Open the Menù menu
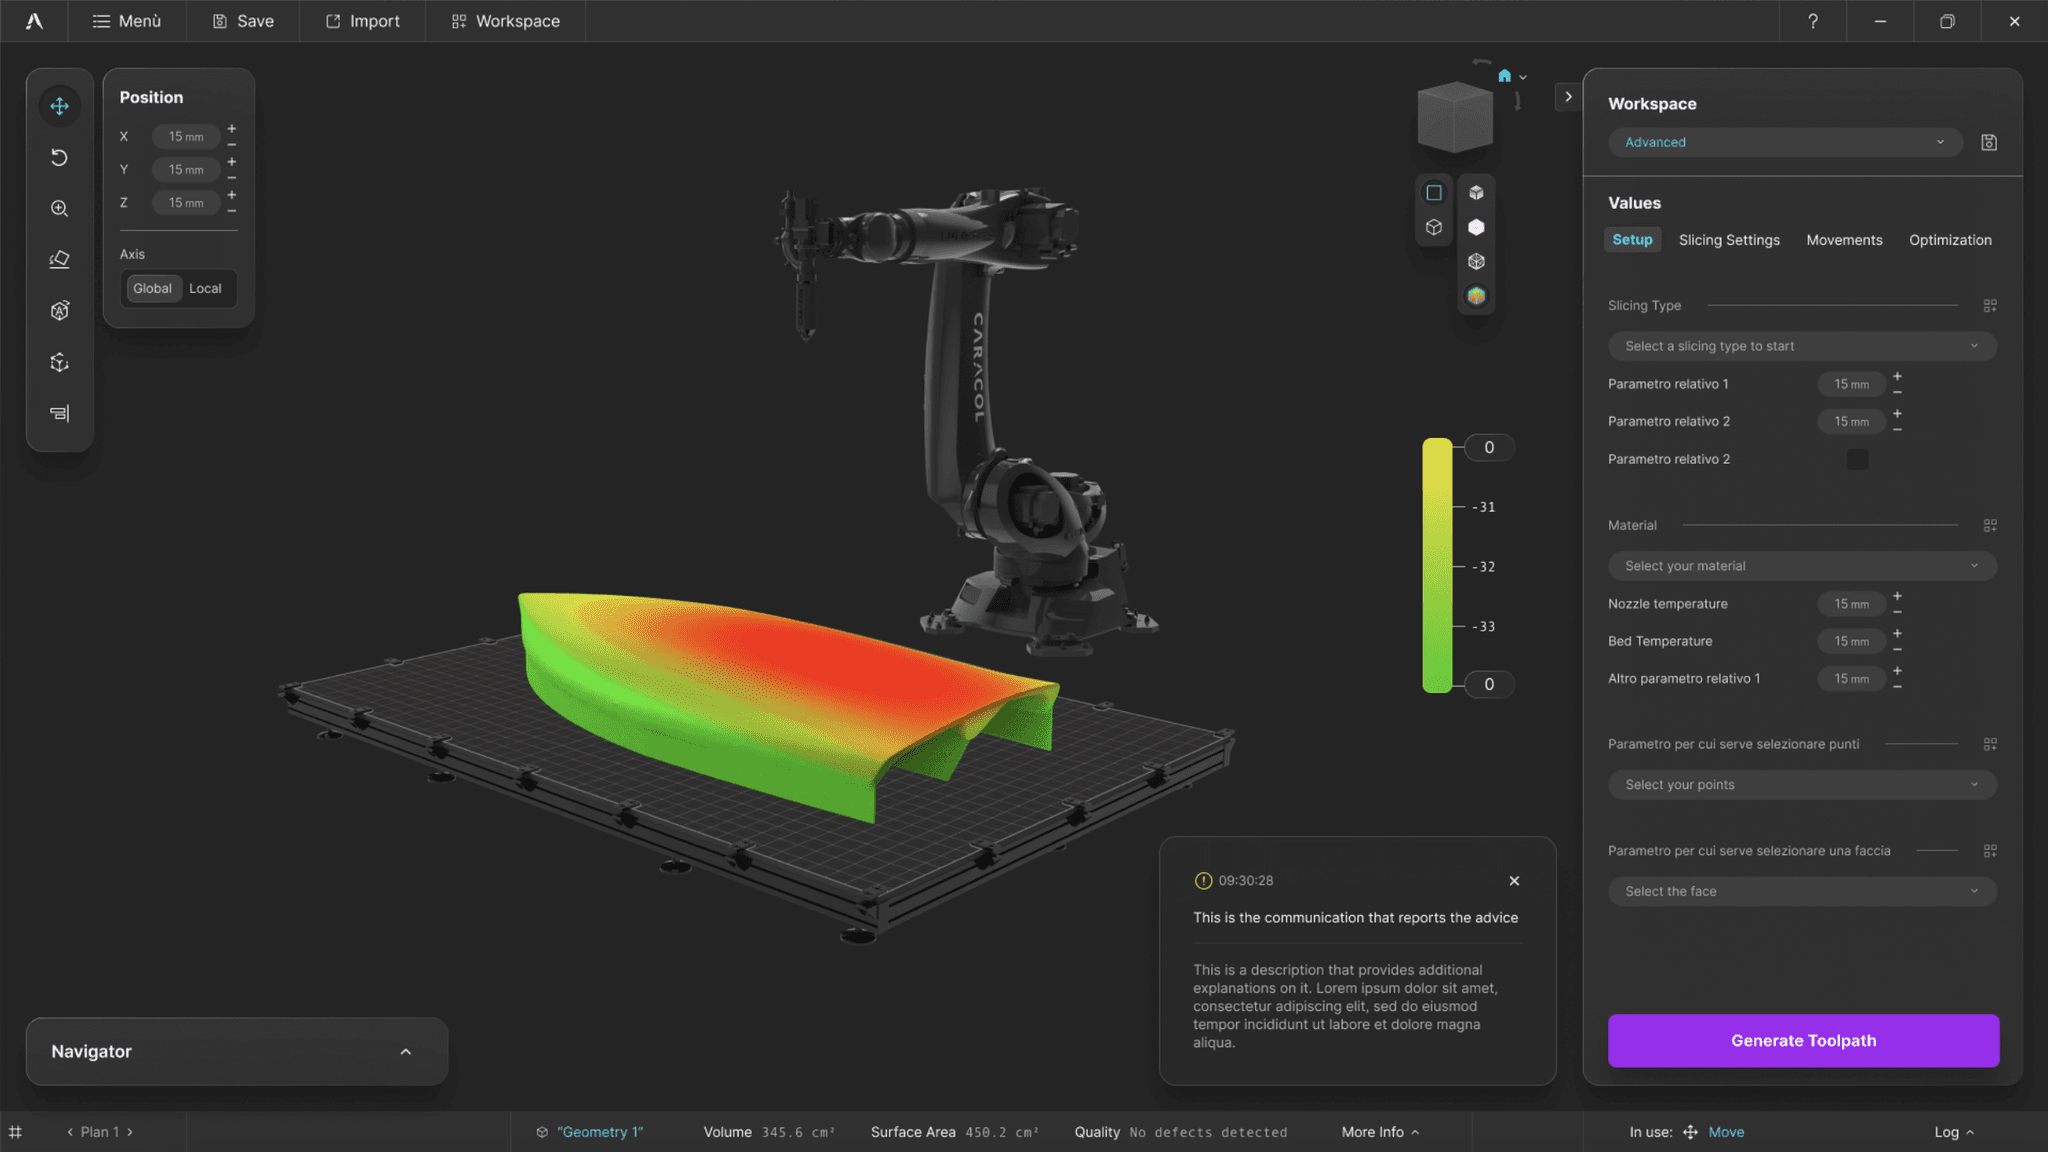The height and width of the screenshot is (1152, 2048). (x=127, y=21)
